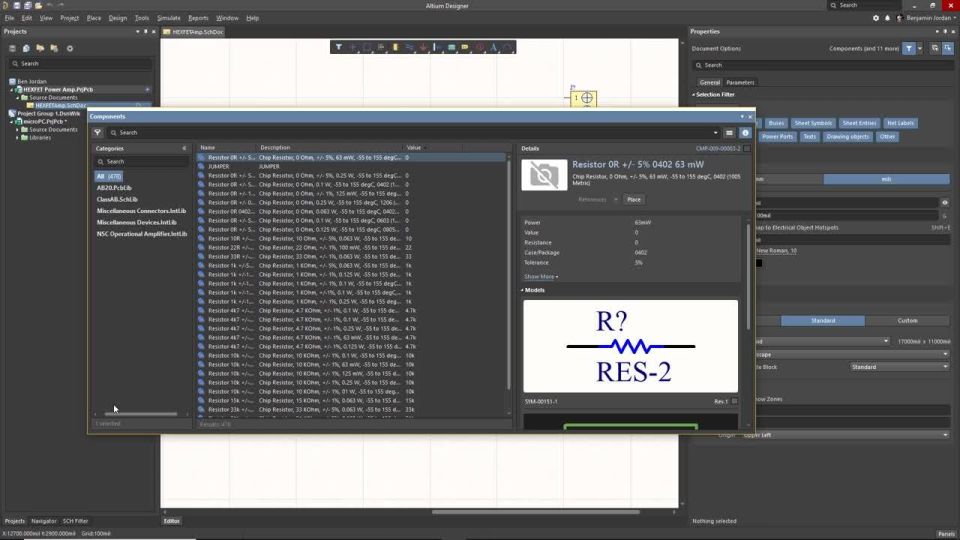
Task: Toggle the Other selection filter
Action: point(887,137)
